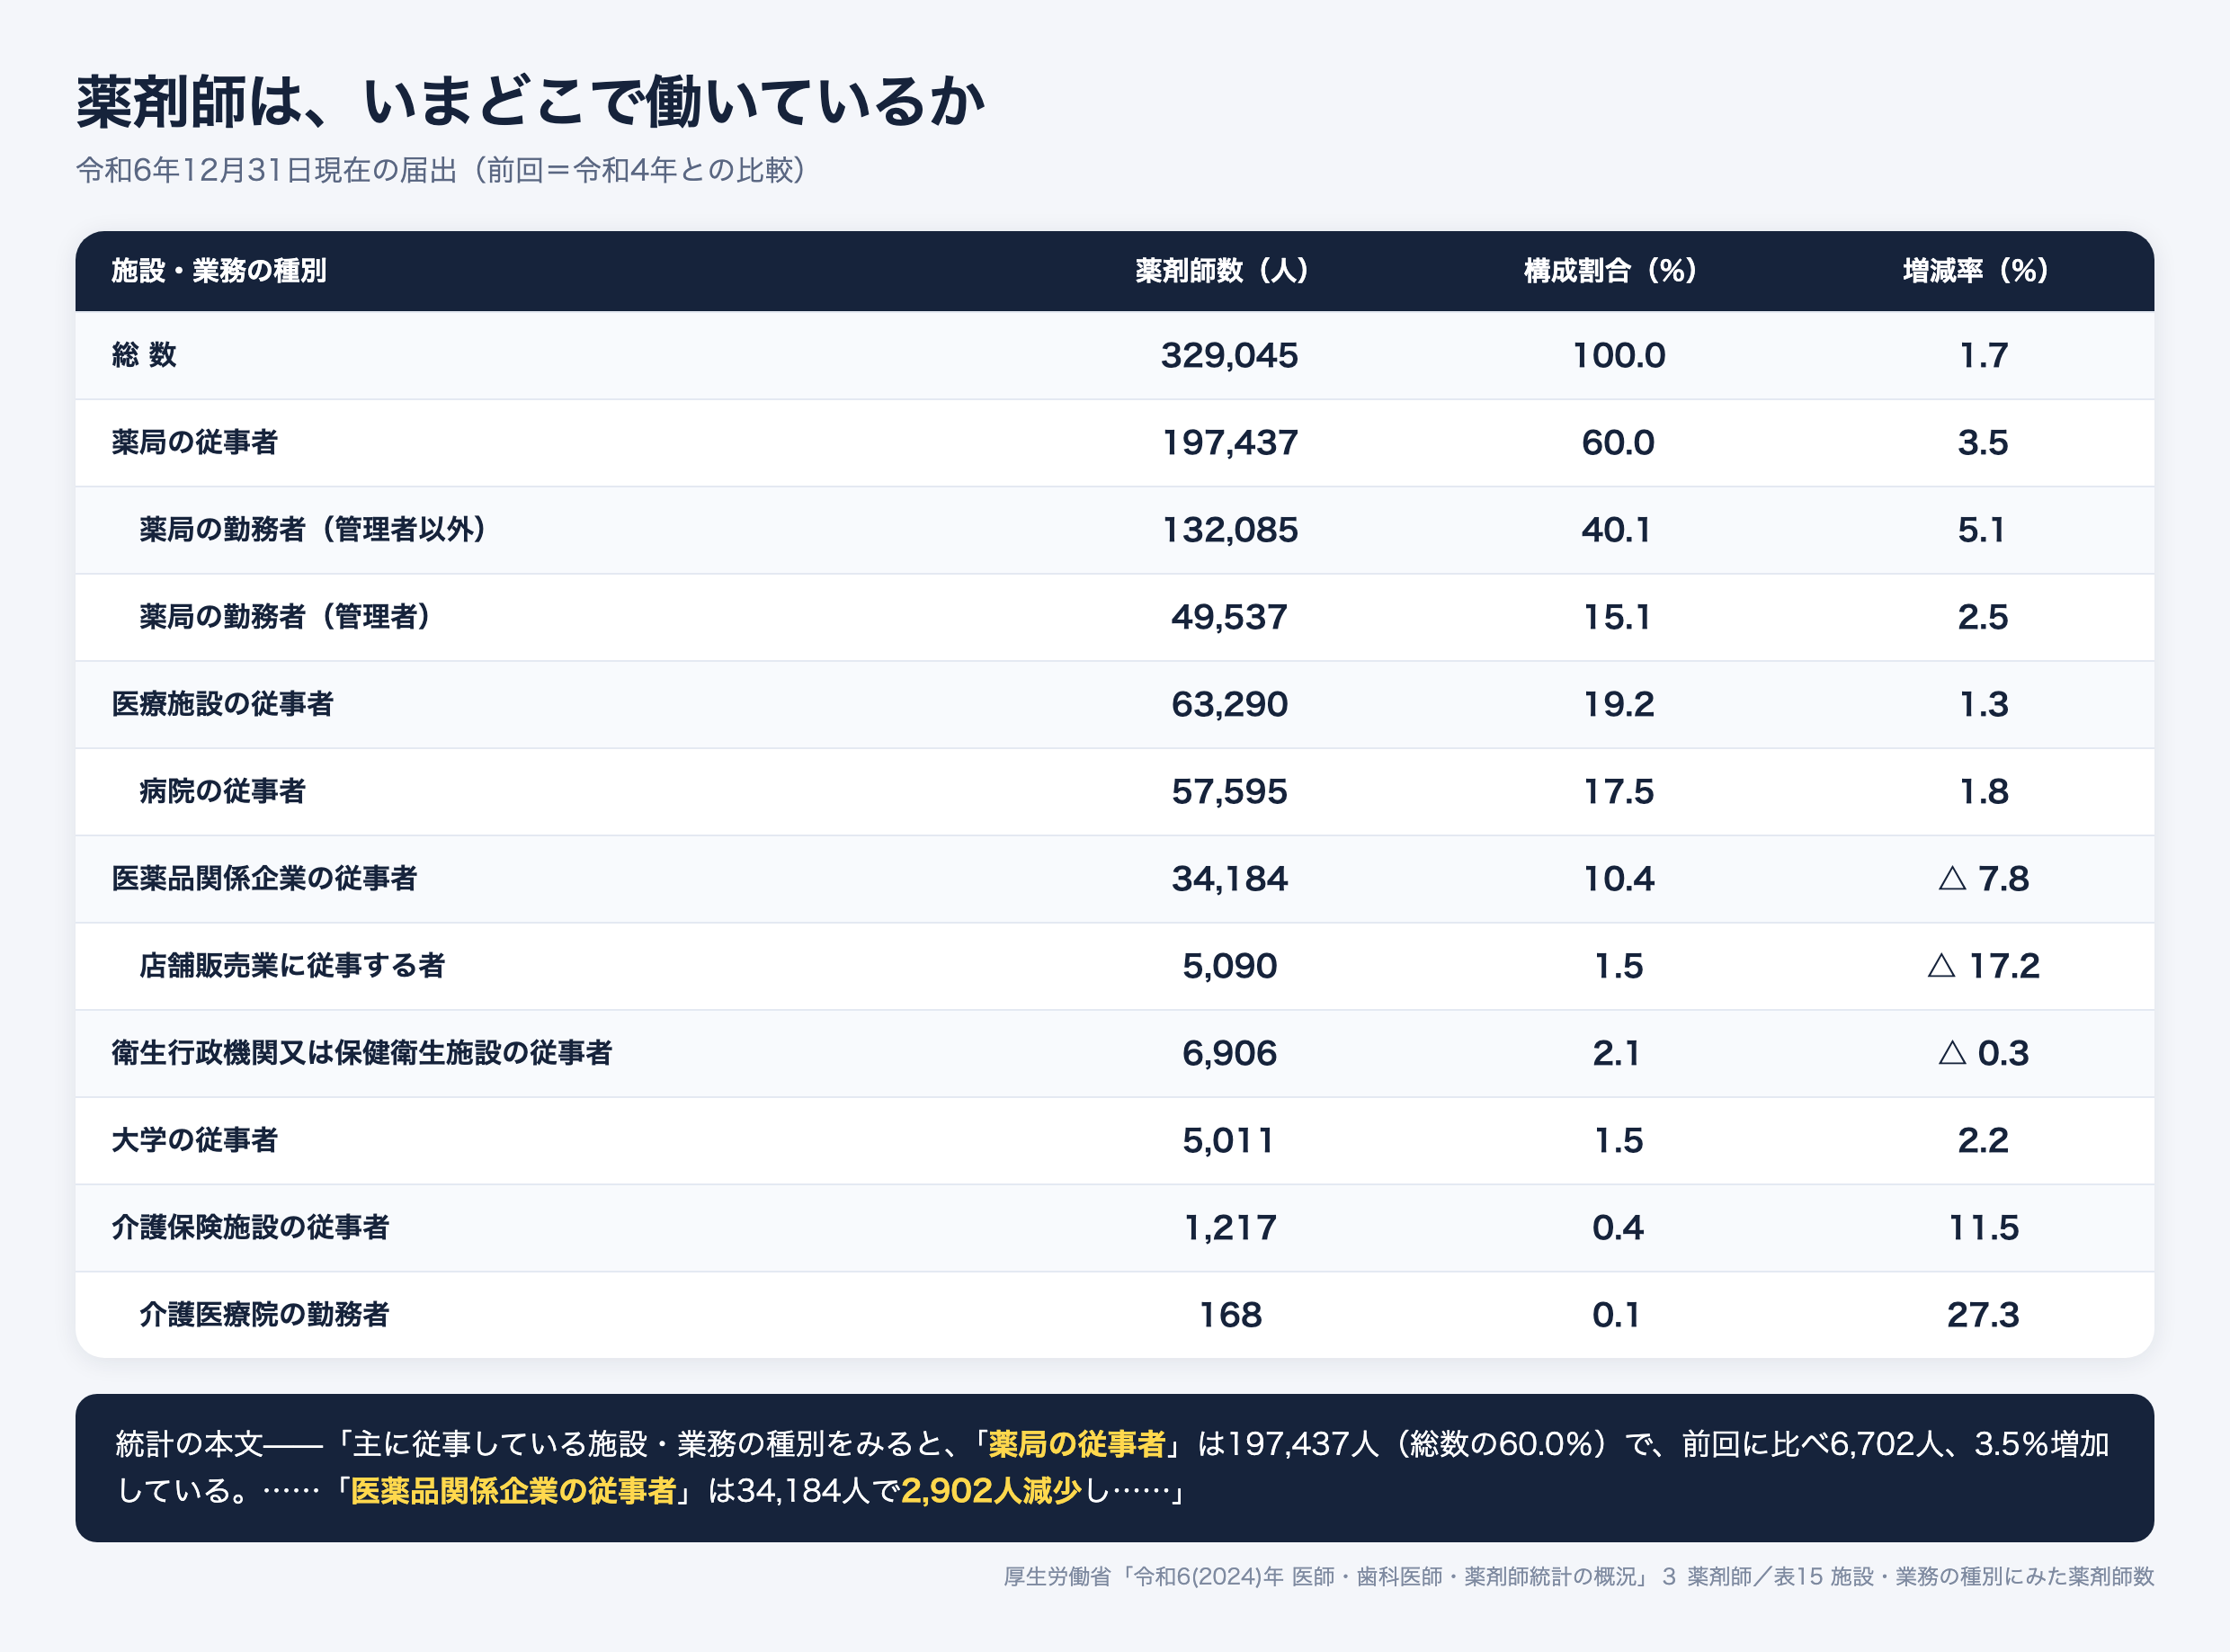
Task: Click the change rate △ 7.8
Action: pos(1983,878)
